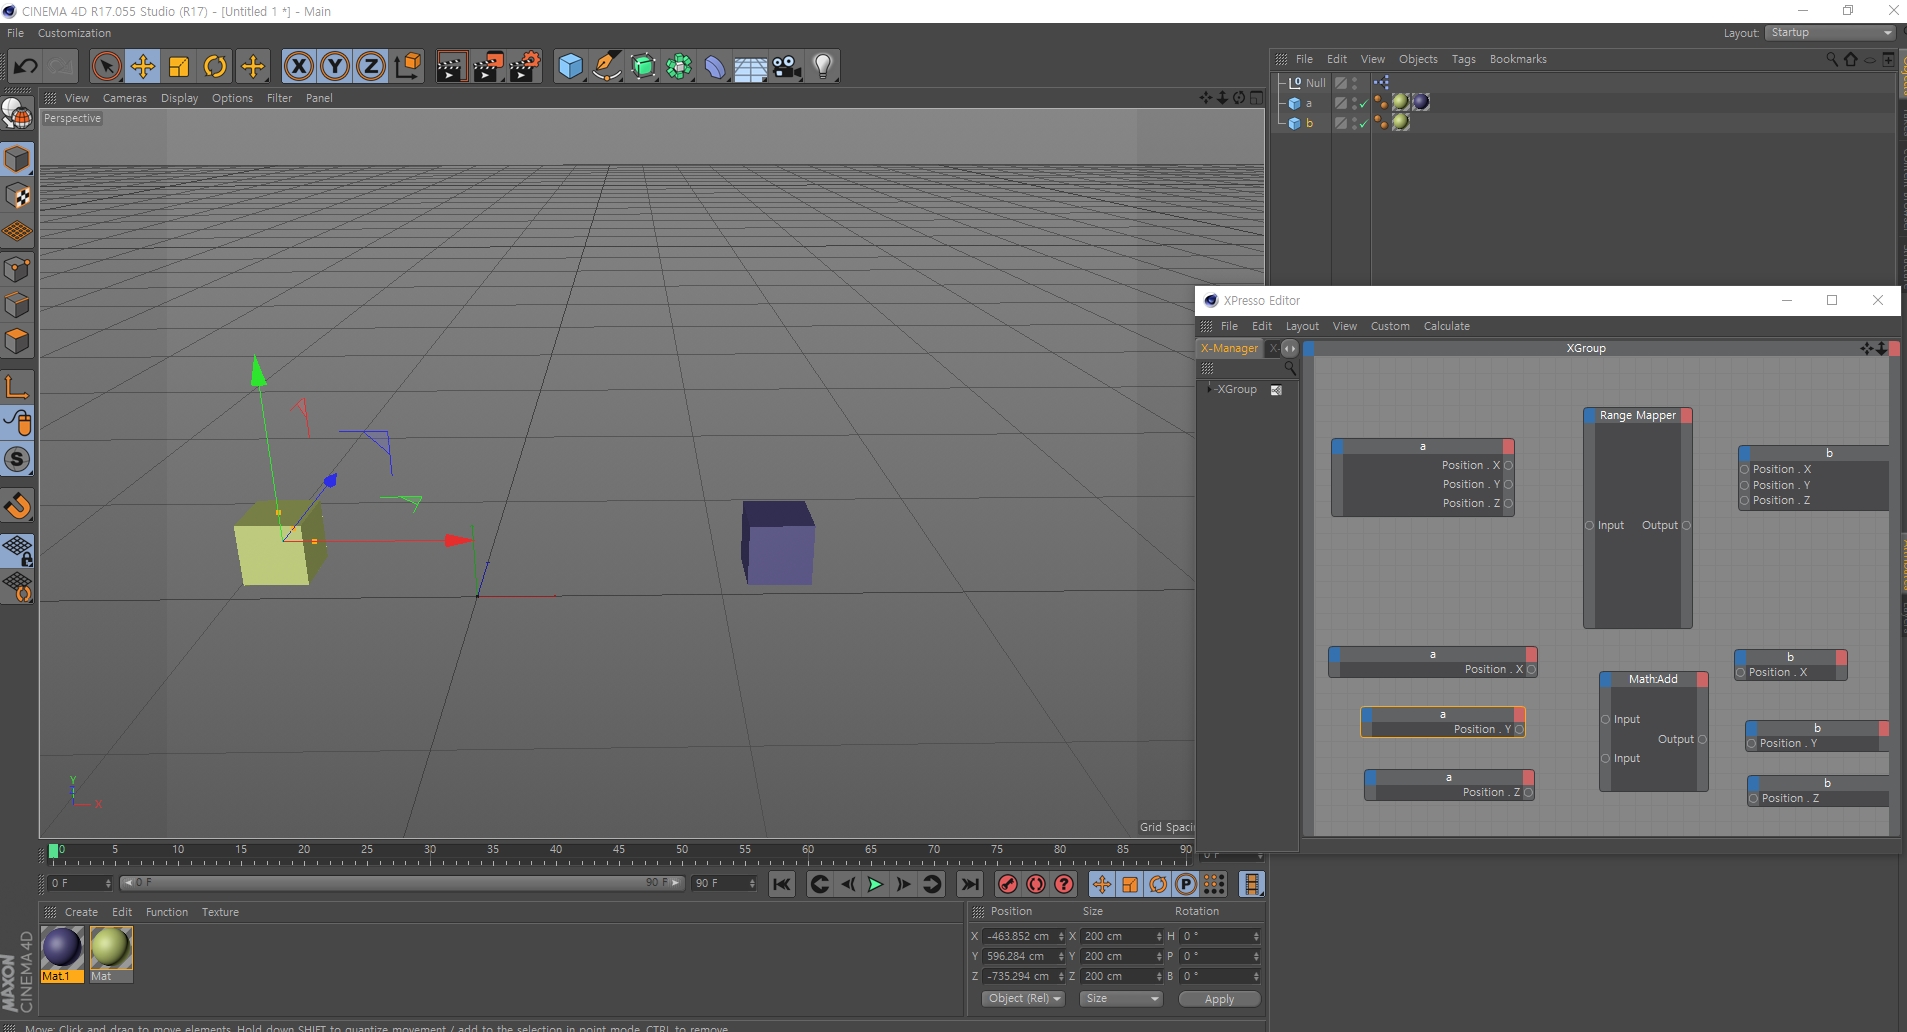Click Size Y field 200 cm
Screen dimensions: 1907x1032
click(1122, 956)
